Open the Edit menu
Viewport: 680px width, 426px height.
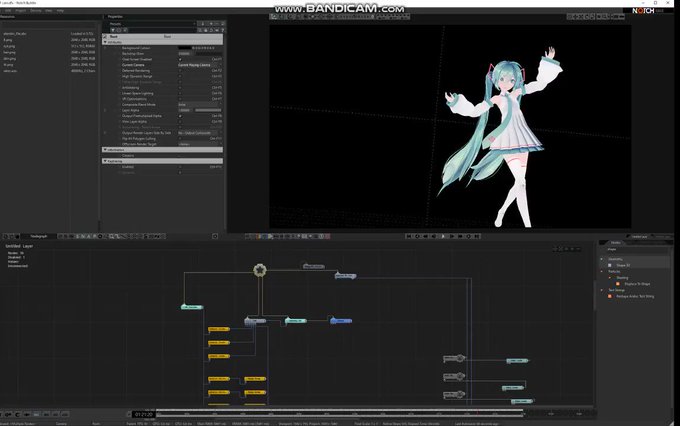tap(8, 10)
